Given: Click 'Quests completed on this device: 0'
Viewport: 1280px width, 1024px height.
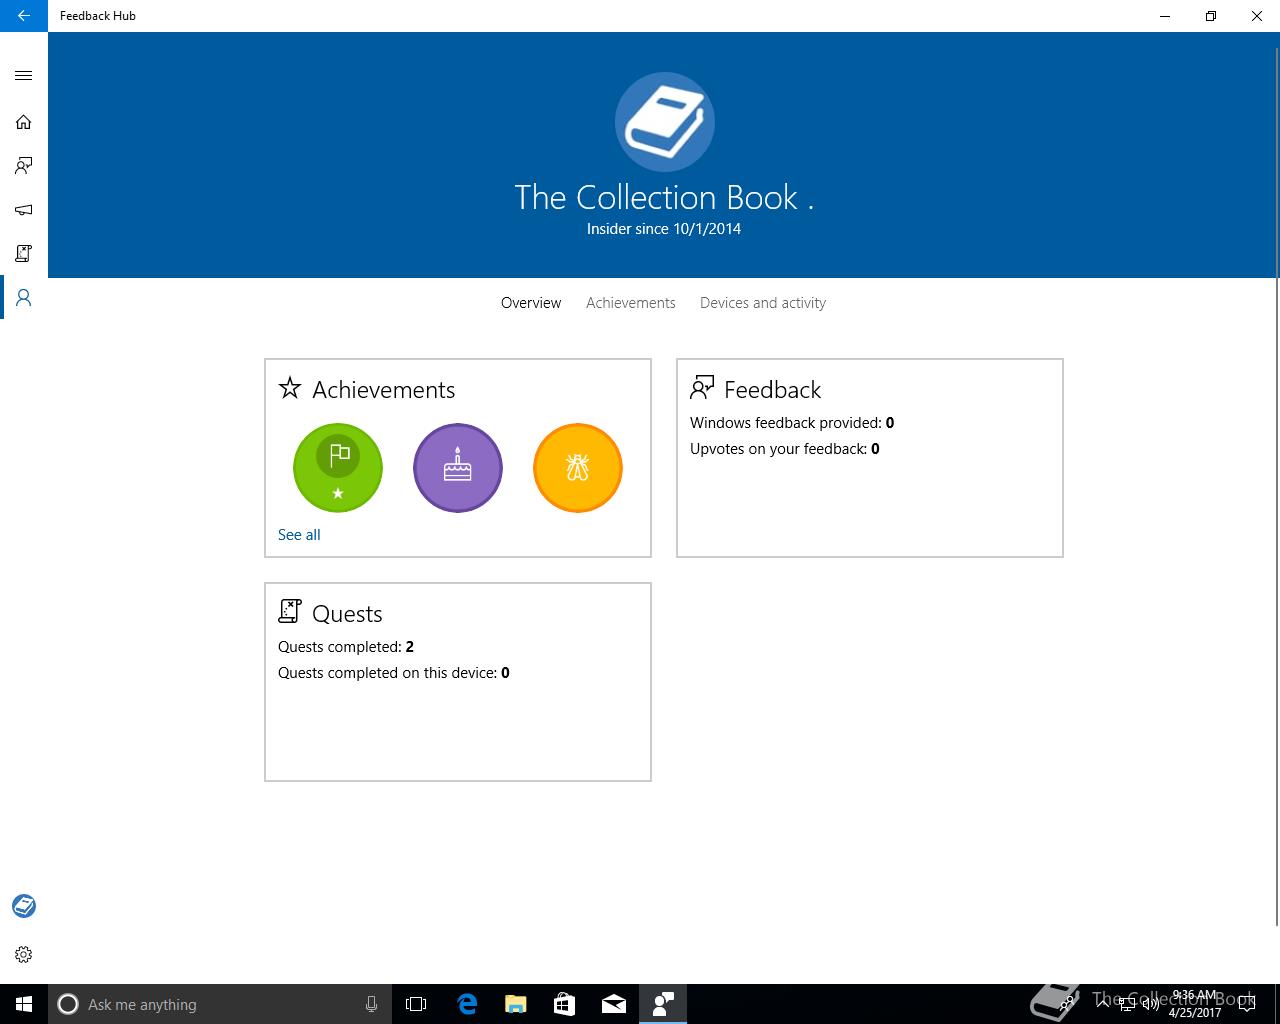Looking at the screenshot, I should point(394,673).
